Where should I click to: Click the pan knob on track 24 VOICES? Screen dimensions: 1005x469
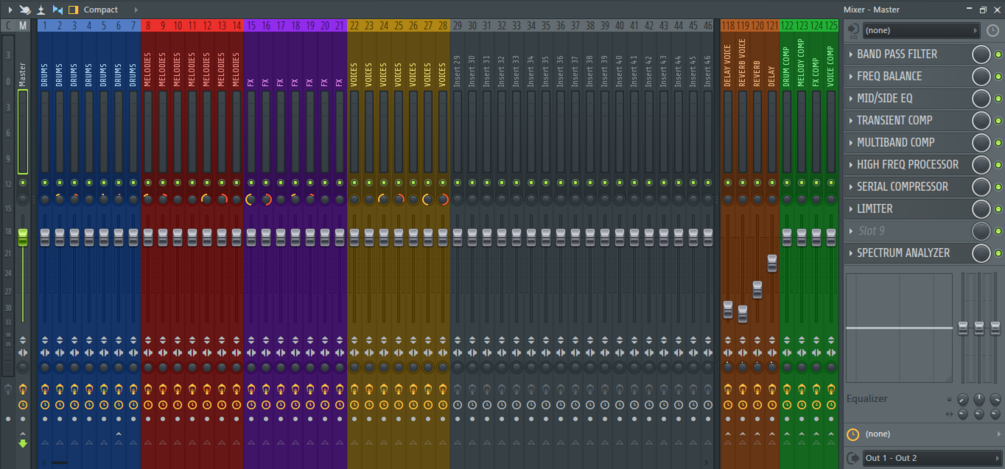pos(384,199)
